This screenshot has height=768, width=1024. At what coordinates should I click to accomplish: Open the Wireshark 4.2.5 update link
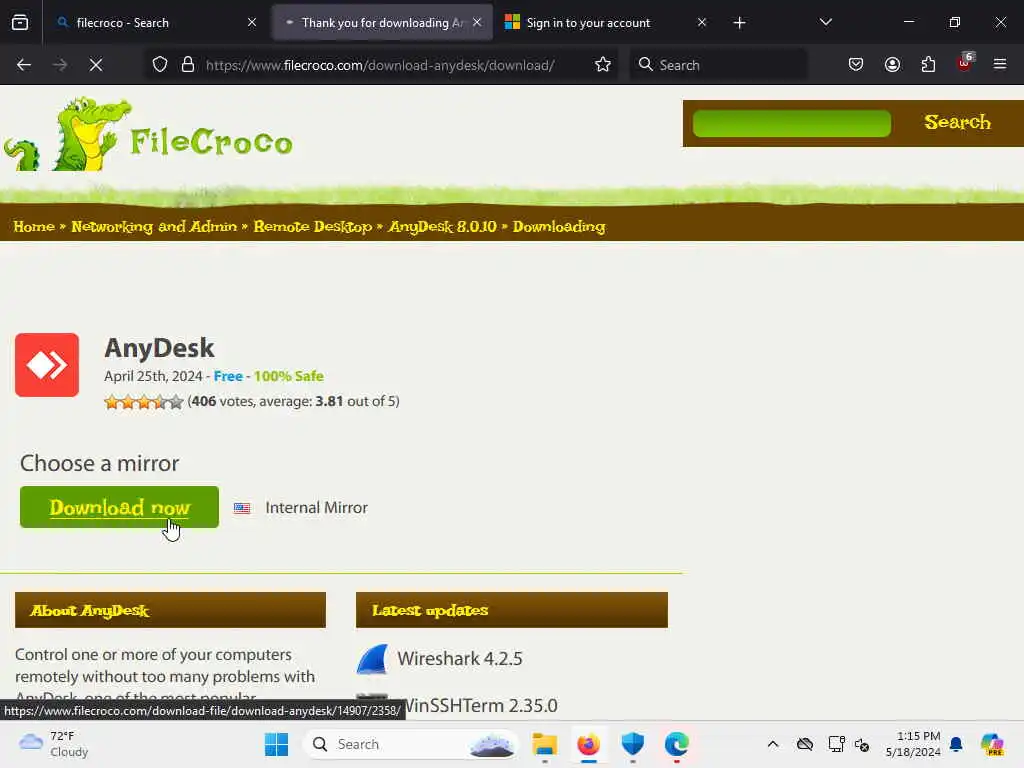coord(460,658)
